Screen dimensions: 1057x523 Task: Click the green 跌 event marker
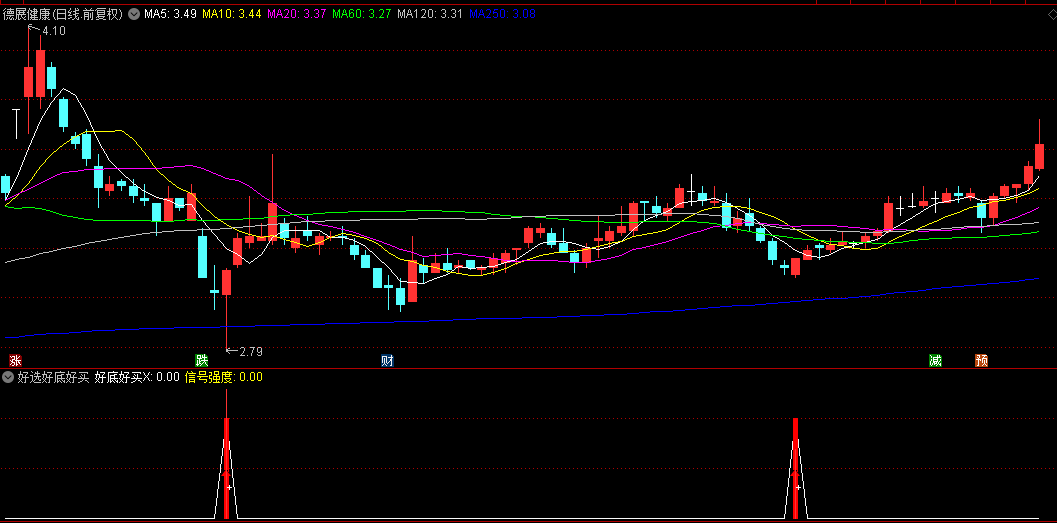pyautogui.click(x=201, y=361)
